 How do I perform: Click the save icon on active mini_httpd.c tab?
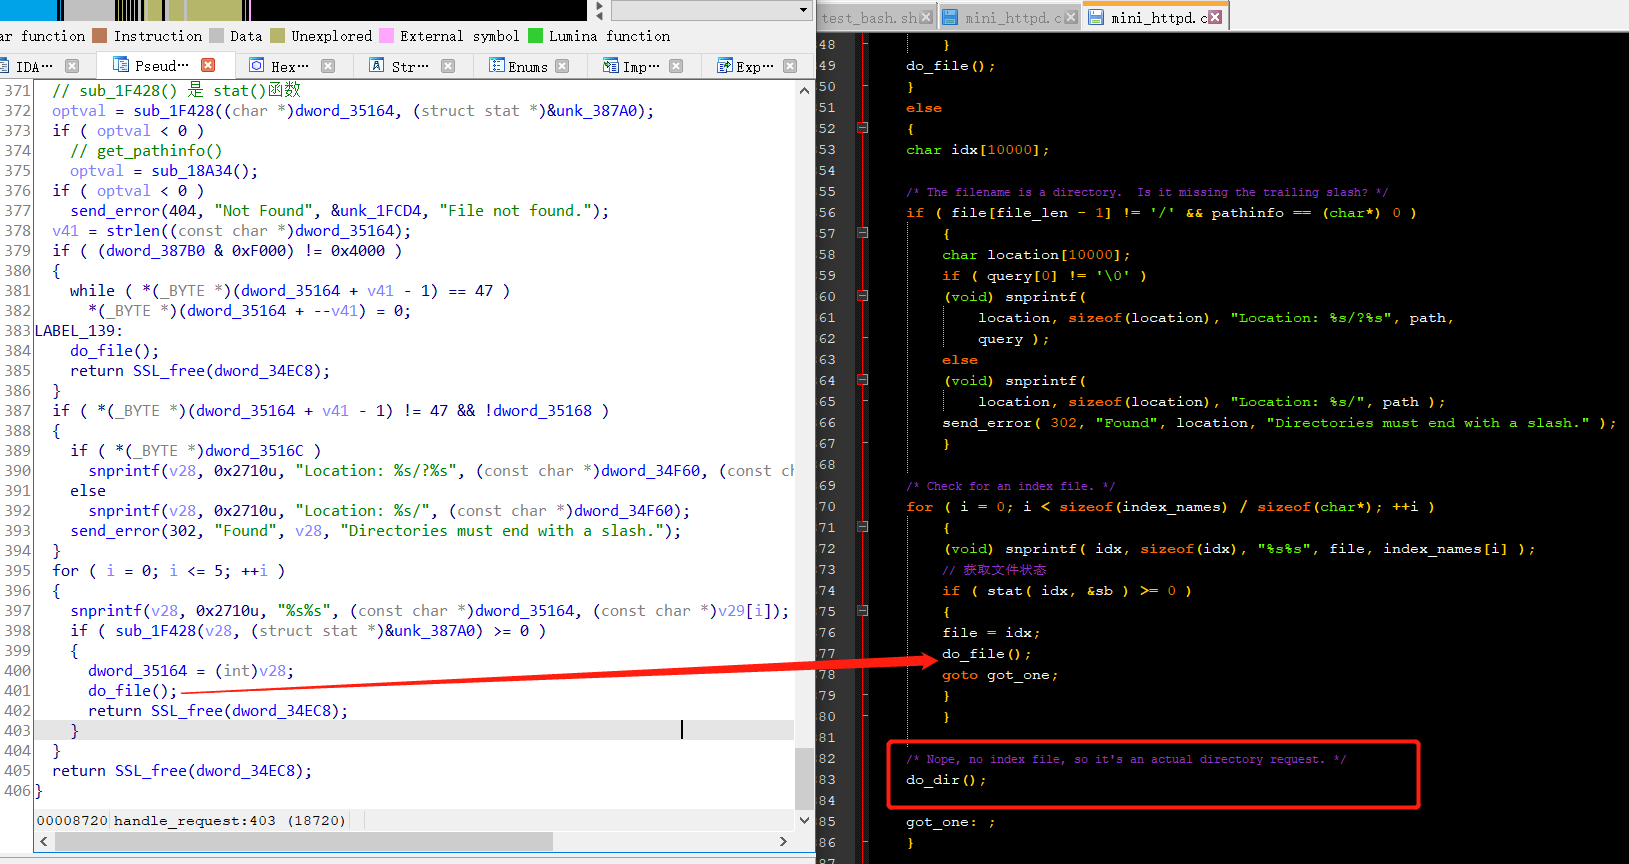tap(1096, 17)
